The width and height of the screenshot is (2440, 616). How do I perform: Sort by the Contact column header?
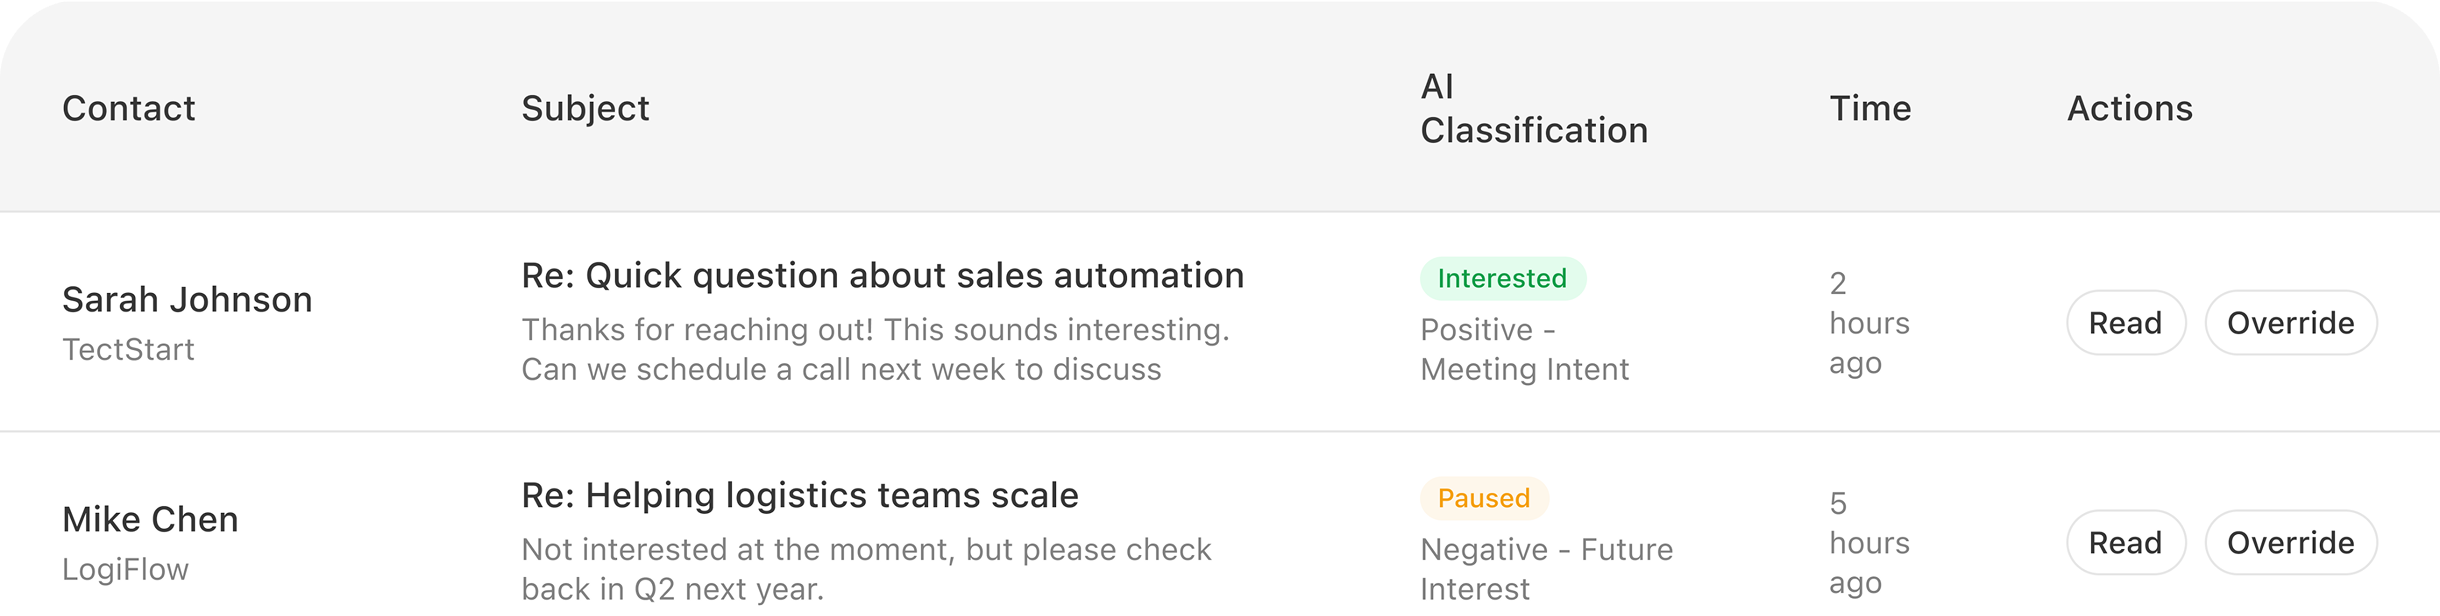point(129,108)
